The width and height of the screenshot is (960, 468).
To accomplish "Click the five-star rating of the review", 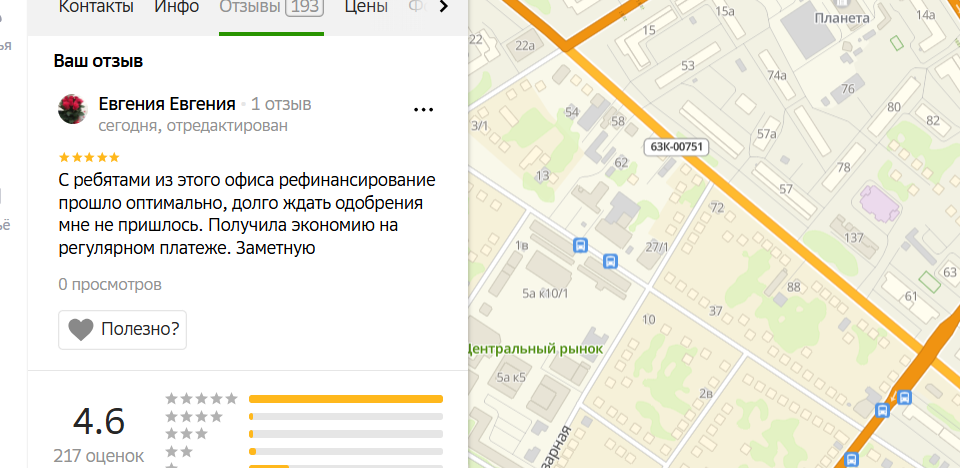I will coord(89,157).
